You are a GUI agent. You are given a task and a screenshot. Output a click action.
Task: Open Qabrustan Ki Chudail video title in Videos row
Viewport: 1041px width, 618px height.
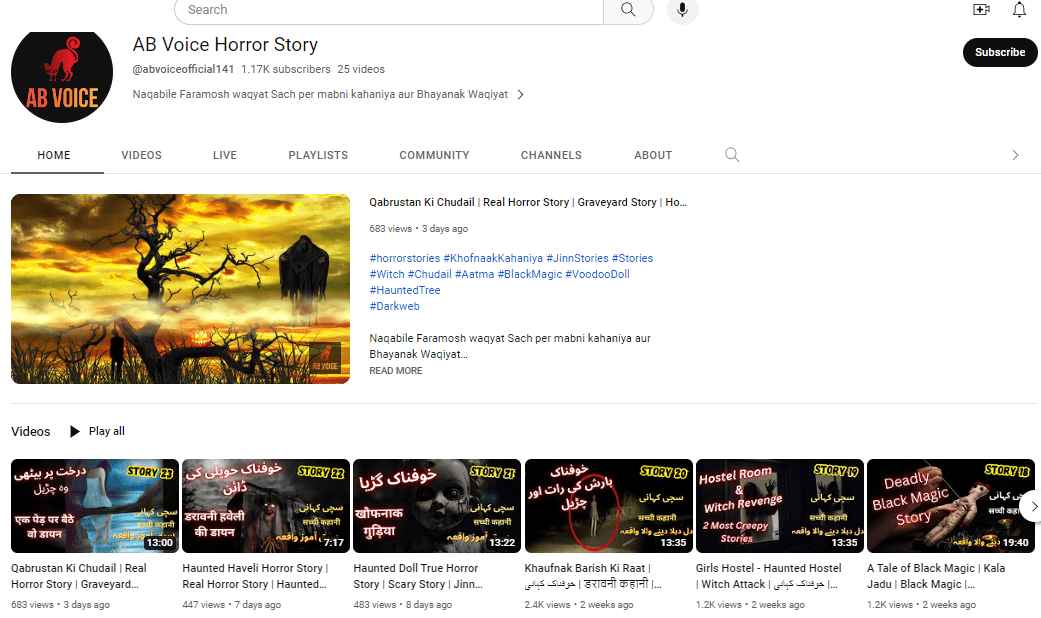click(x=79, y=576)
